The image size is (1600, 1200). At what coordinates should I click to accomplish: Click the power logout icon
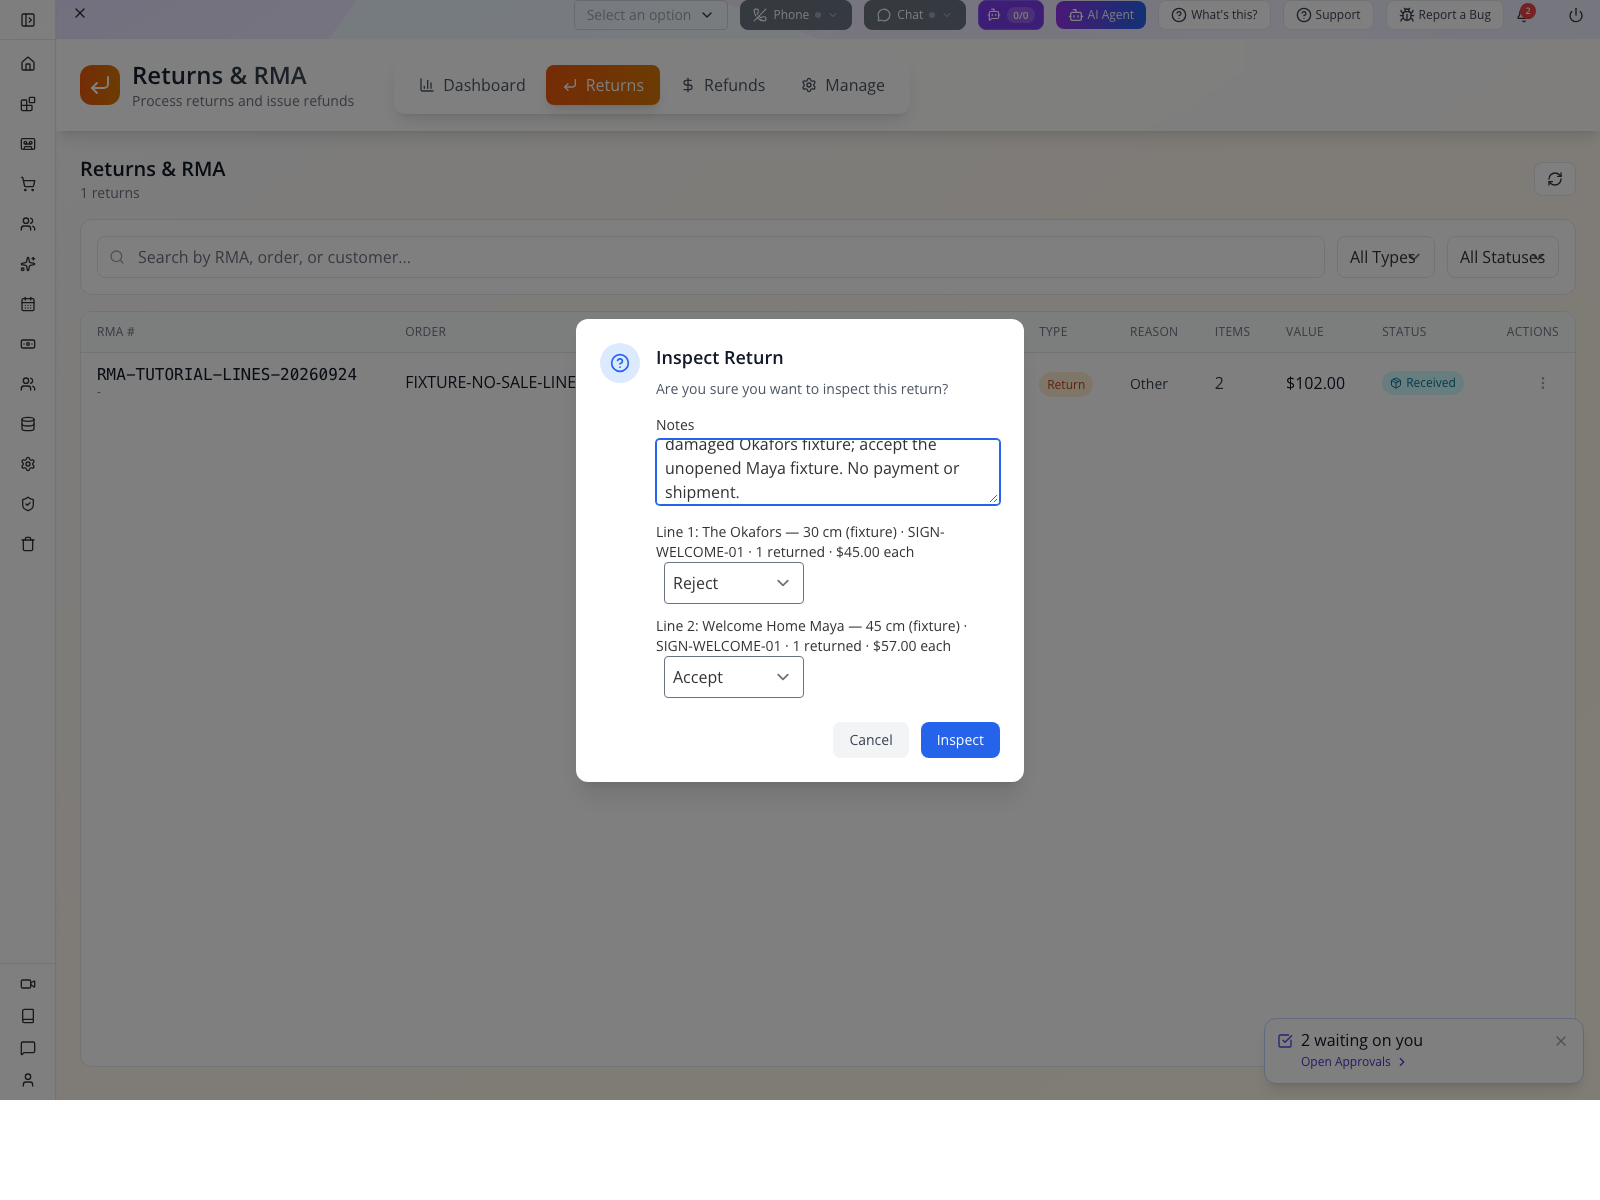coord(1576,15)
